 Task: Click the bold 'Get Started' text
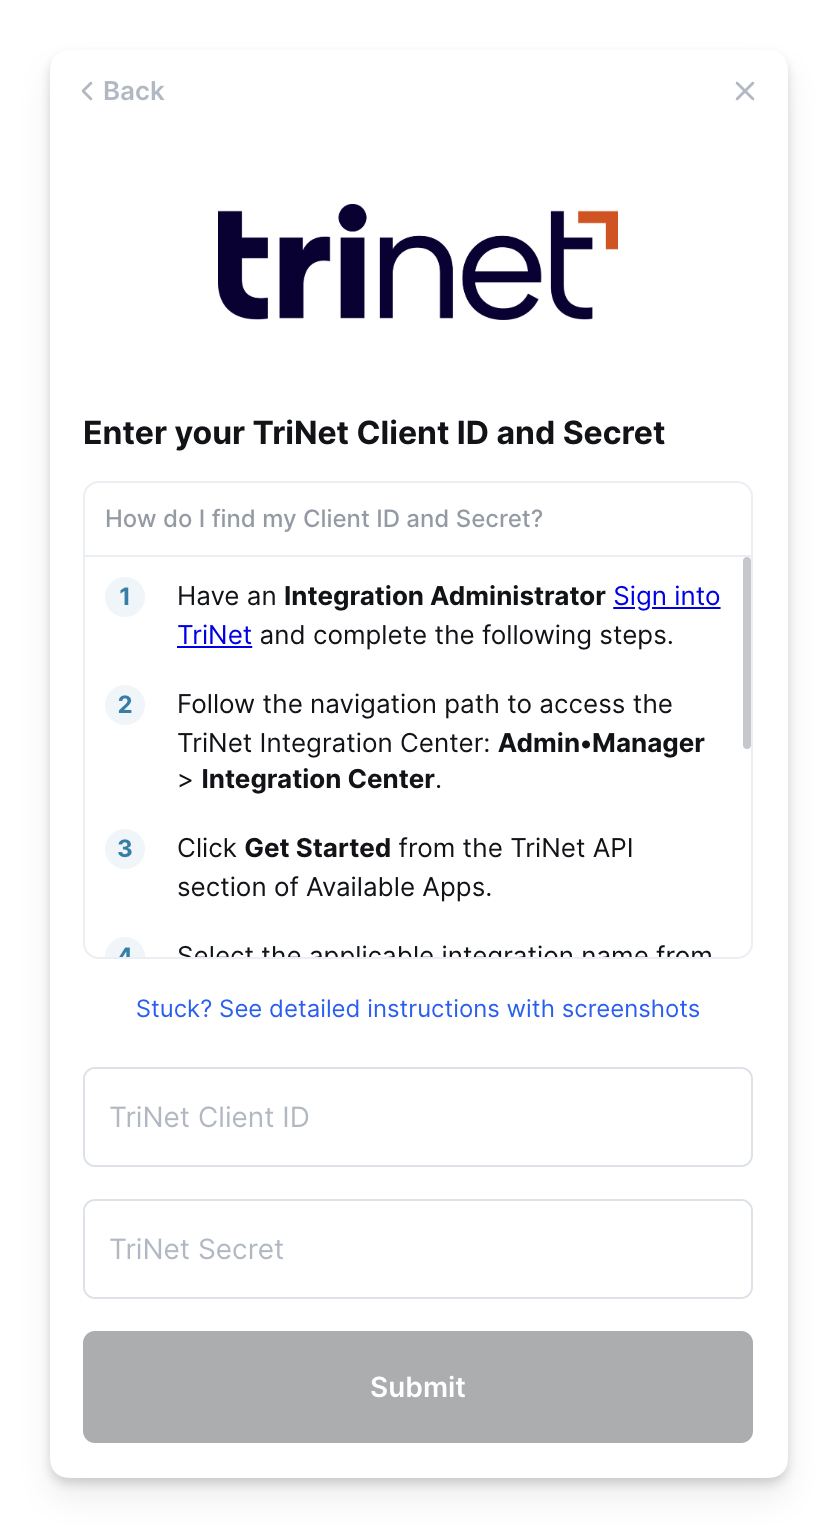click(x=317, y=849)
